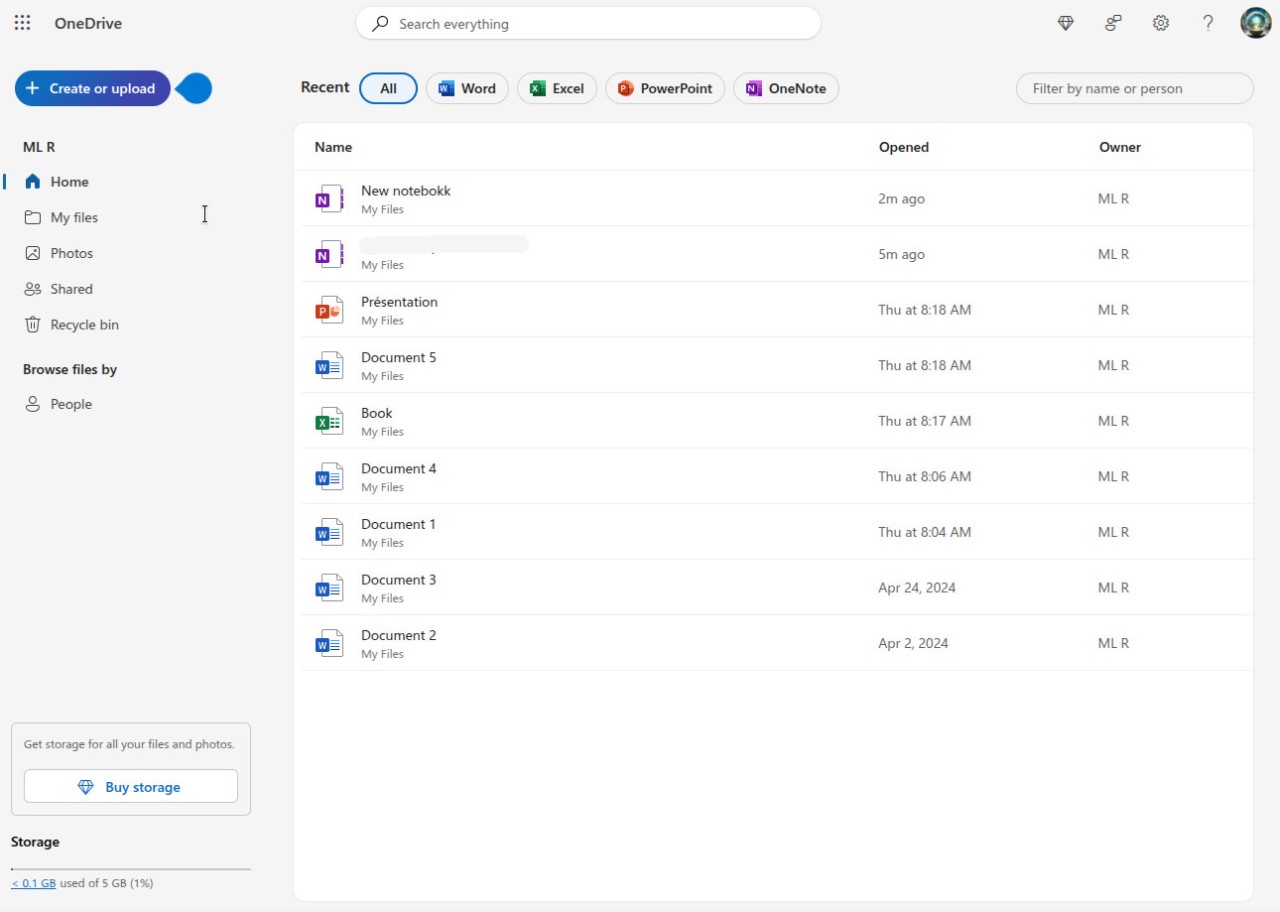1280x912 pixels.
Task: Open the OneDrive settings gear
Action: click(x=1160, y=22)
